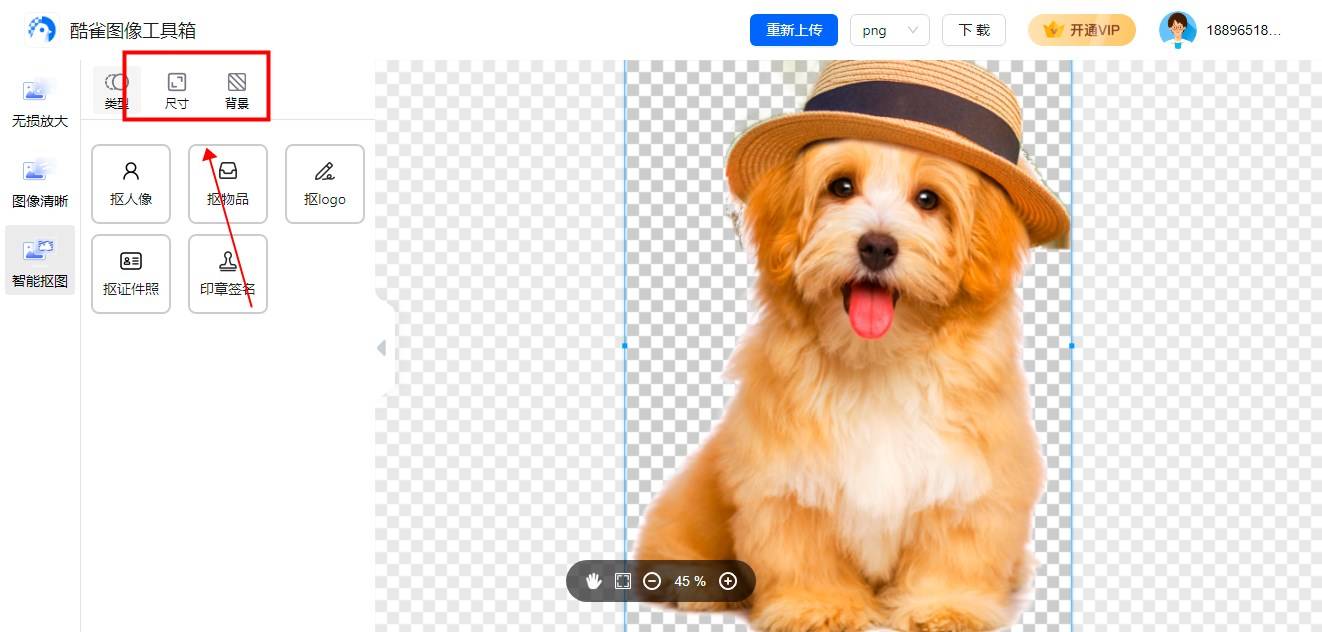
Task: Click the zoom in plus icon
Action: 728,581
